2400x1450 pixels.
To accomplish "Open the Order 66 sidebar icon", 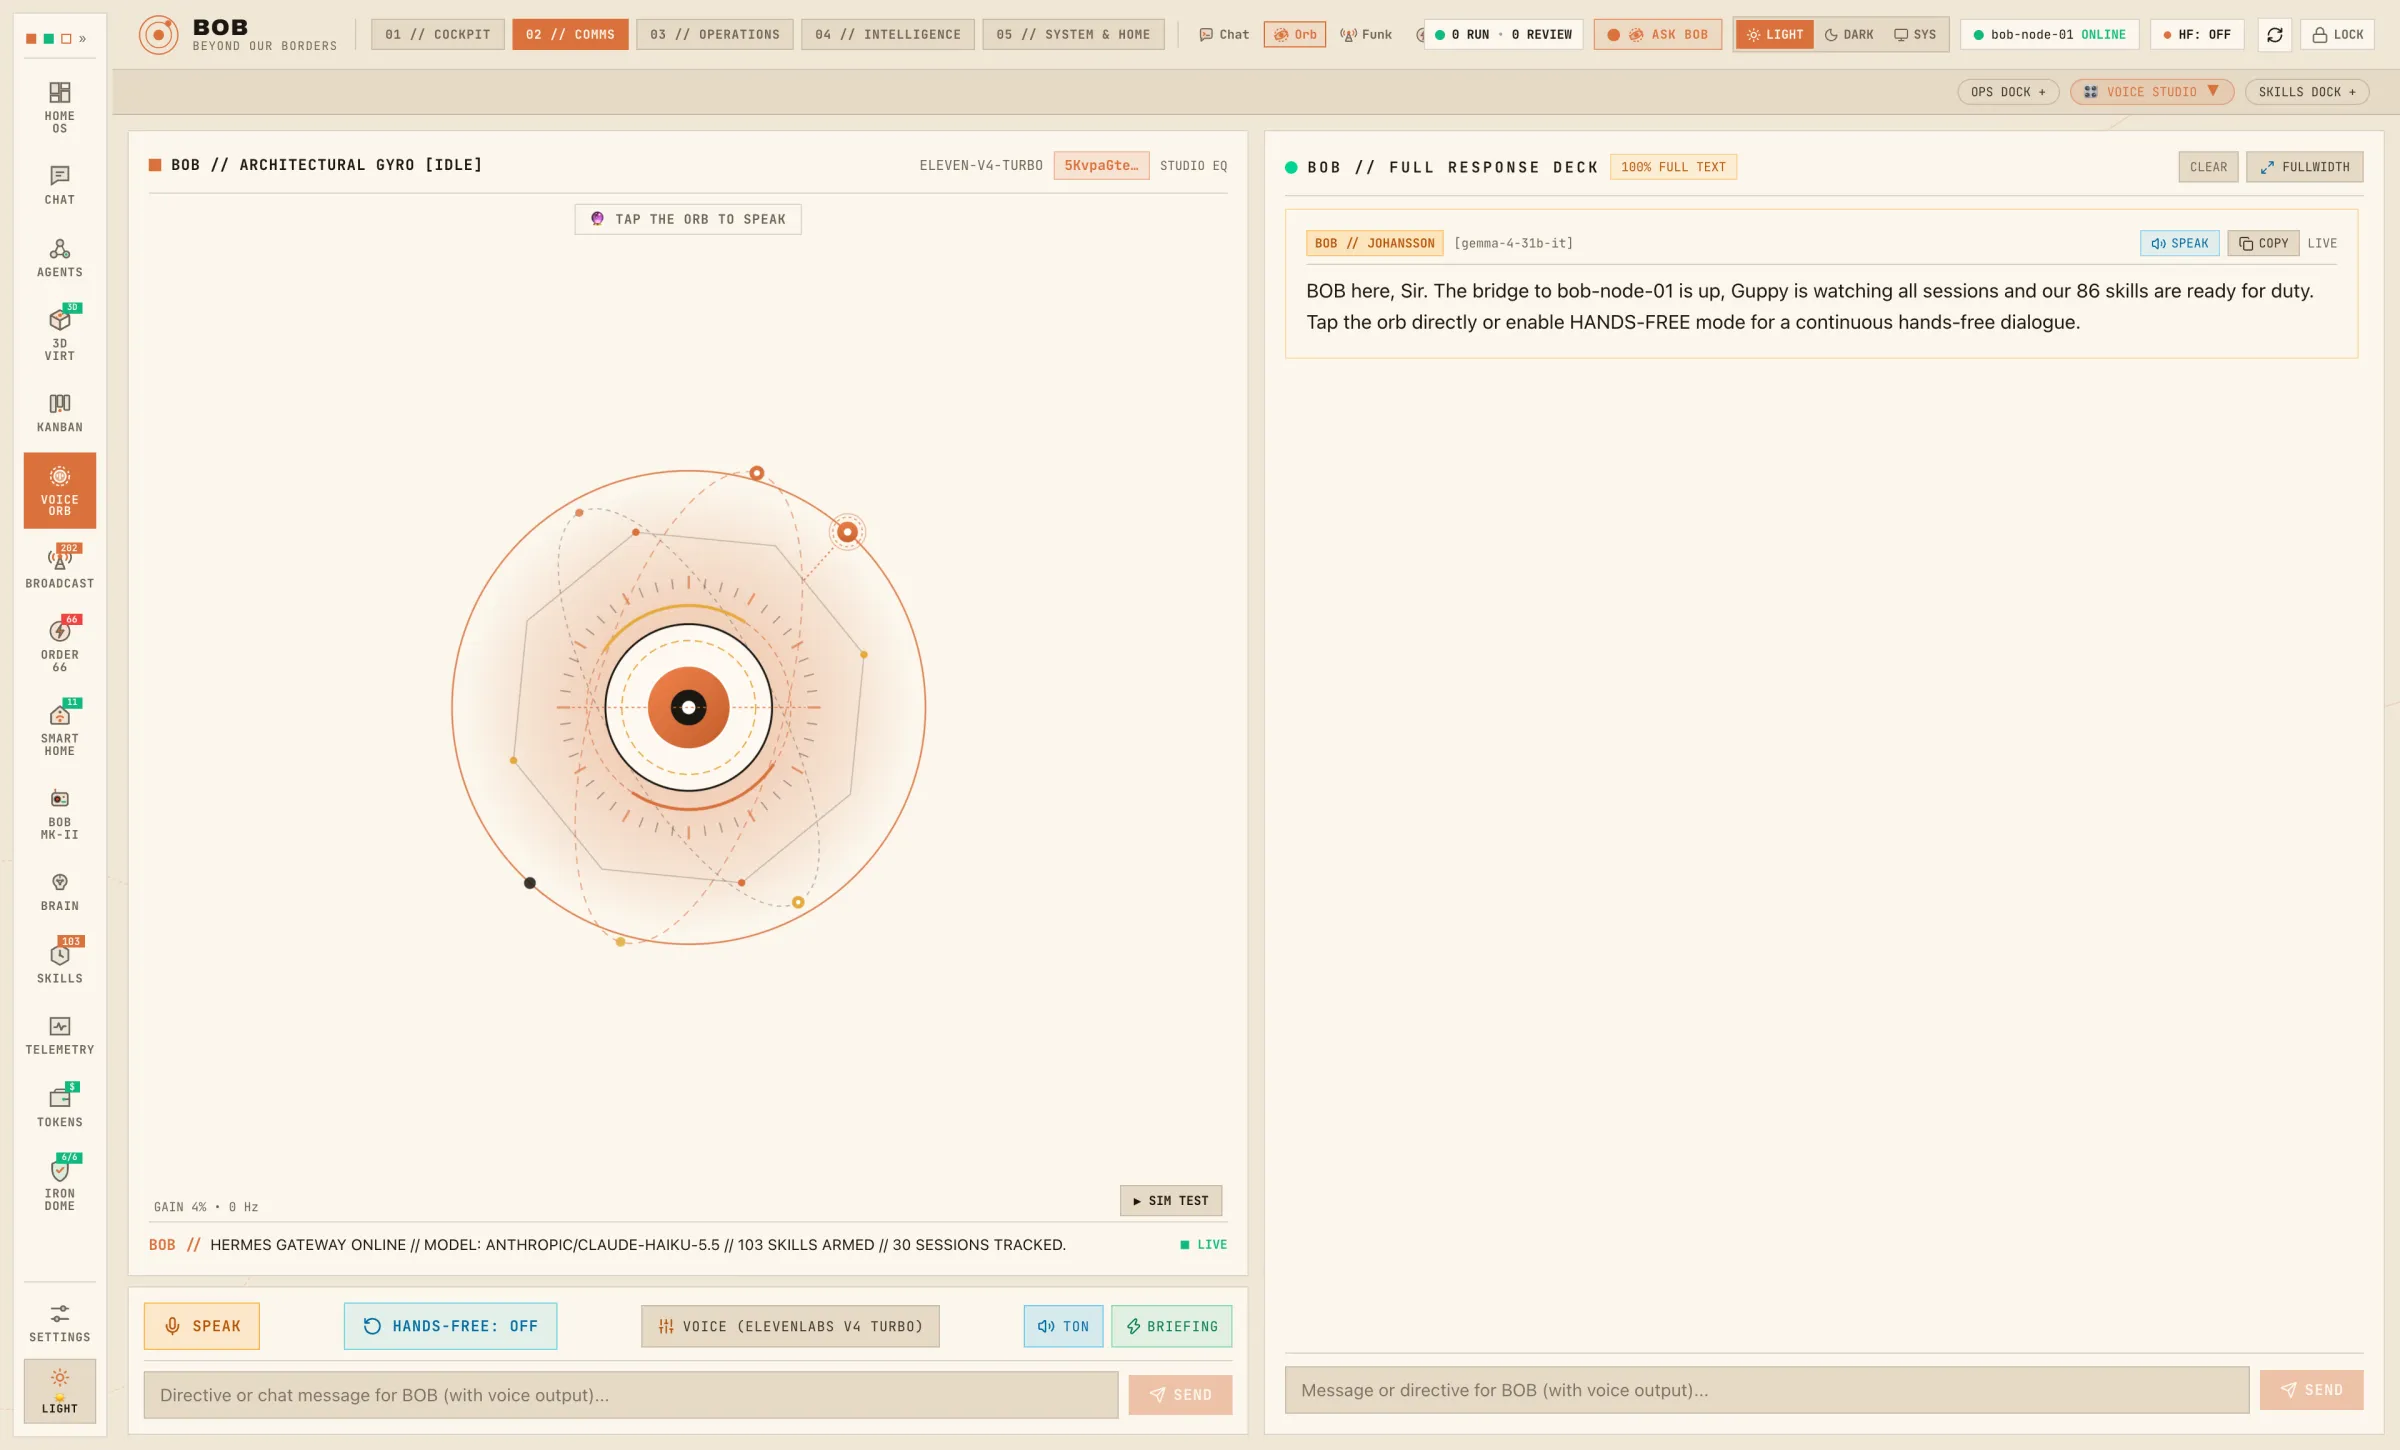I will [x=60, y=645].
